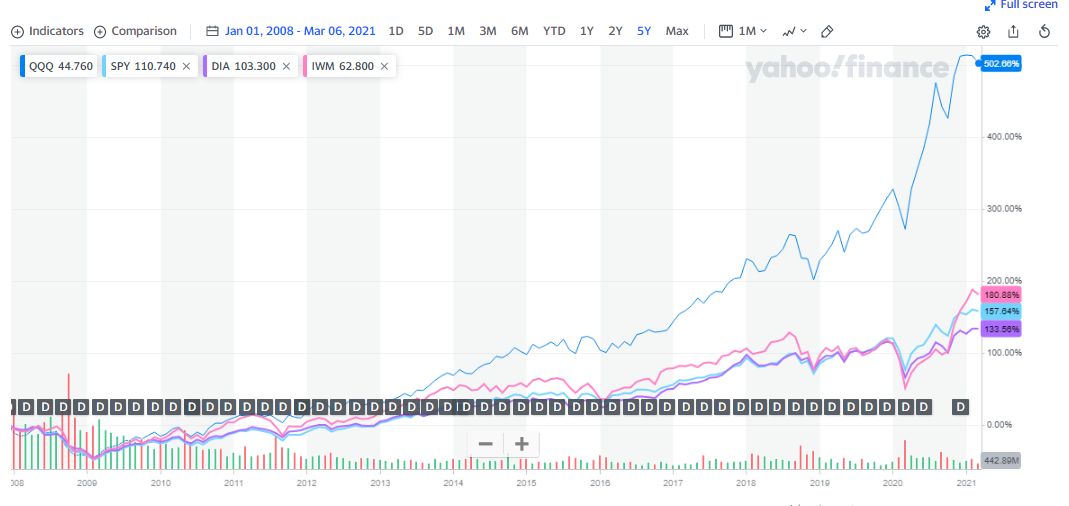
Task: Click the share chart icon
Action: pos(1013,31)
